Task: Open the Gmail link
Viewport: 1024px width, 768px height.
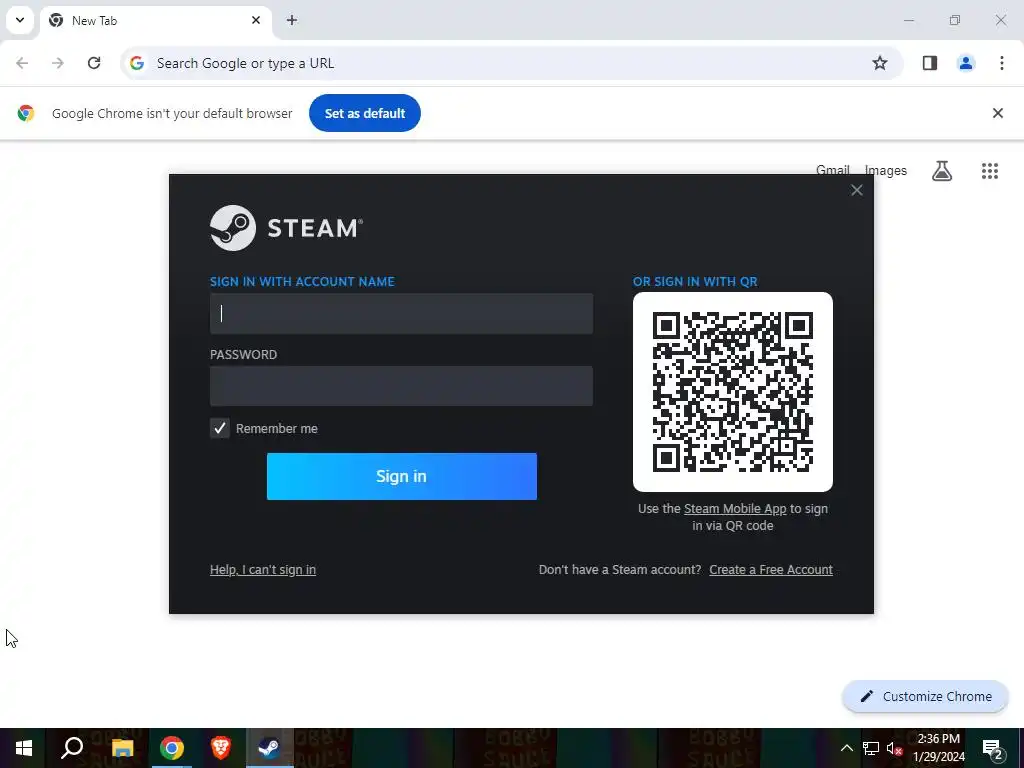Action: pyautogui.click(x=833, y=170)
